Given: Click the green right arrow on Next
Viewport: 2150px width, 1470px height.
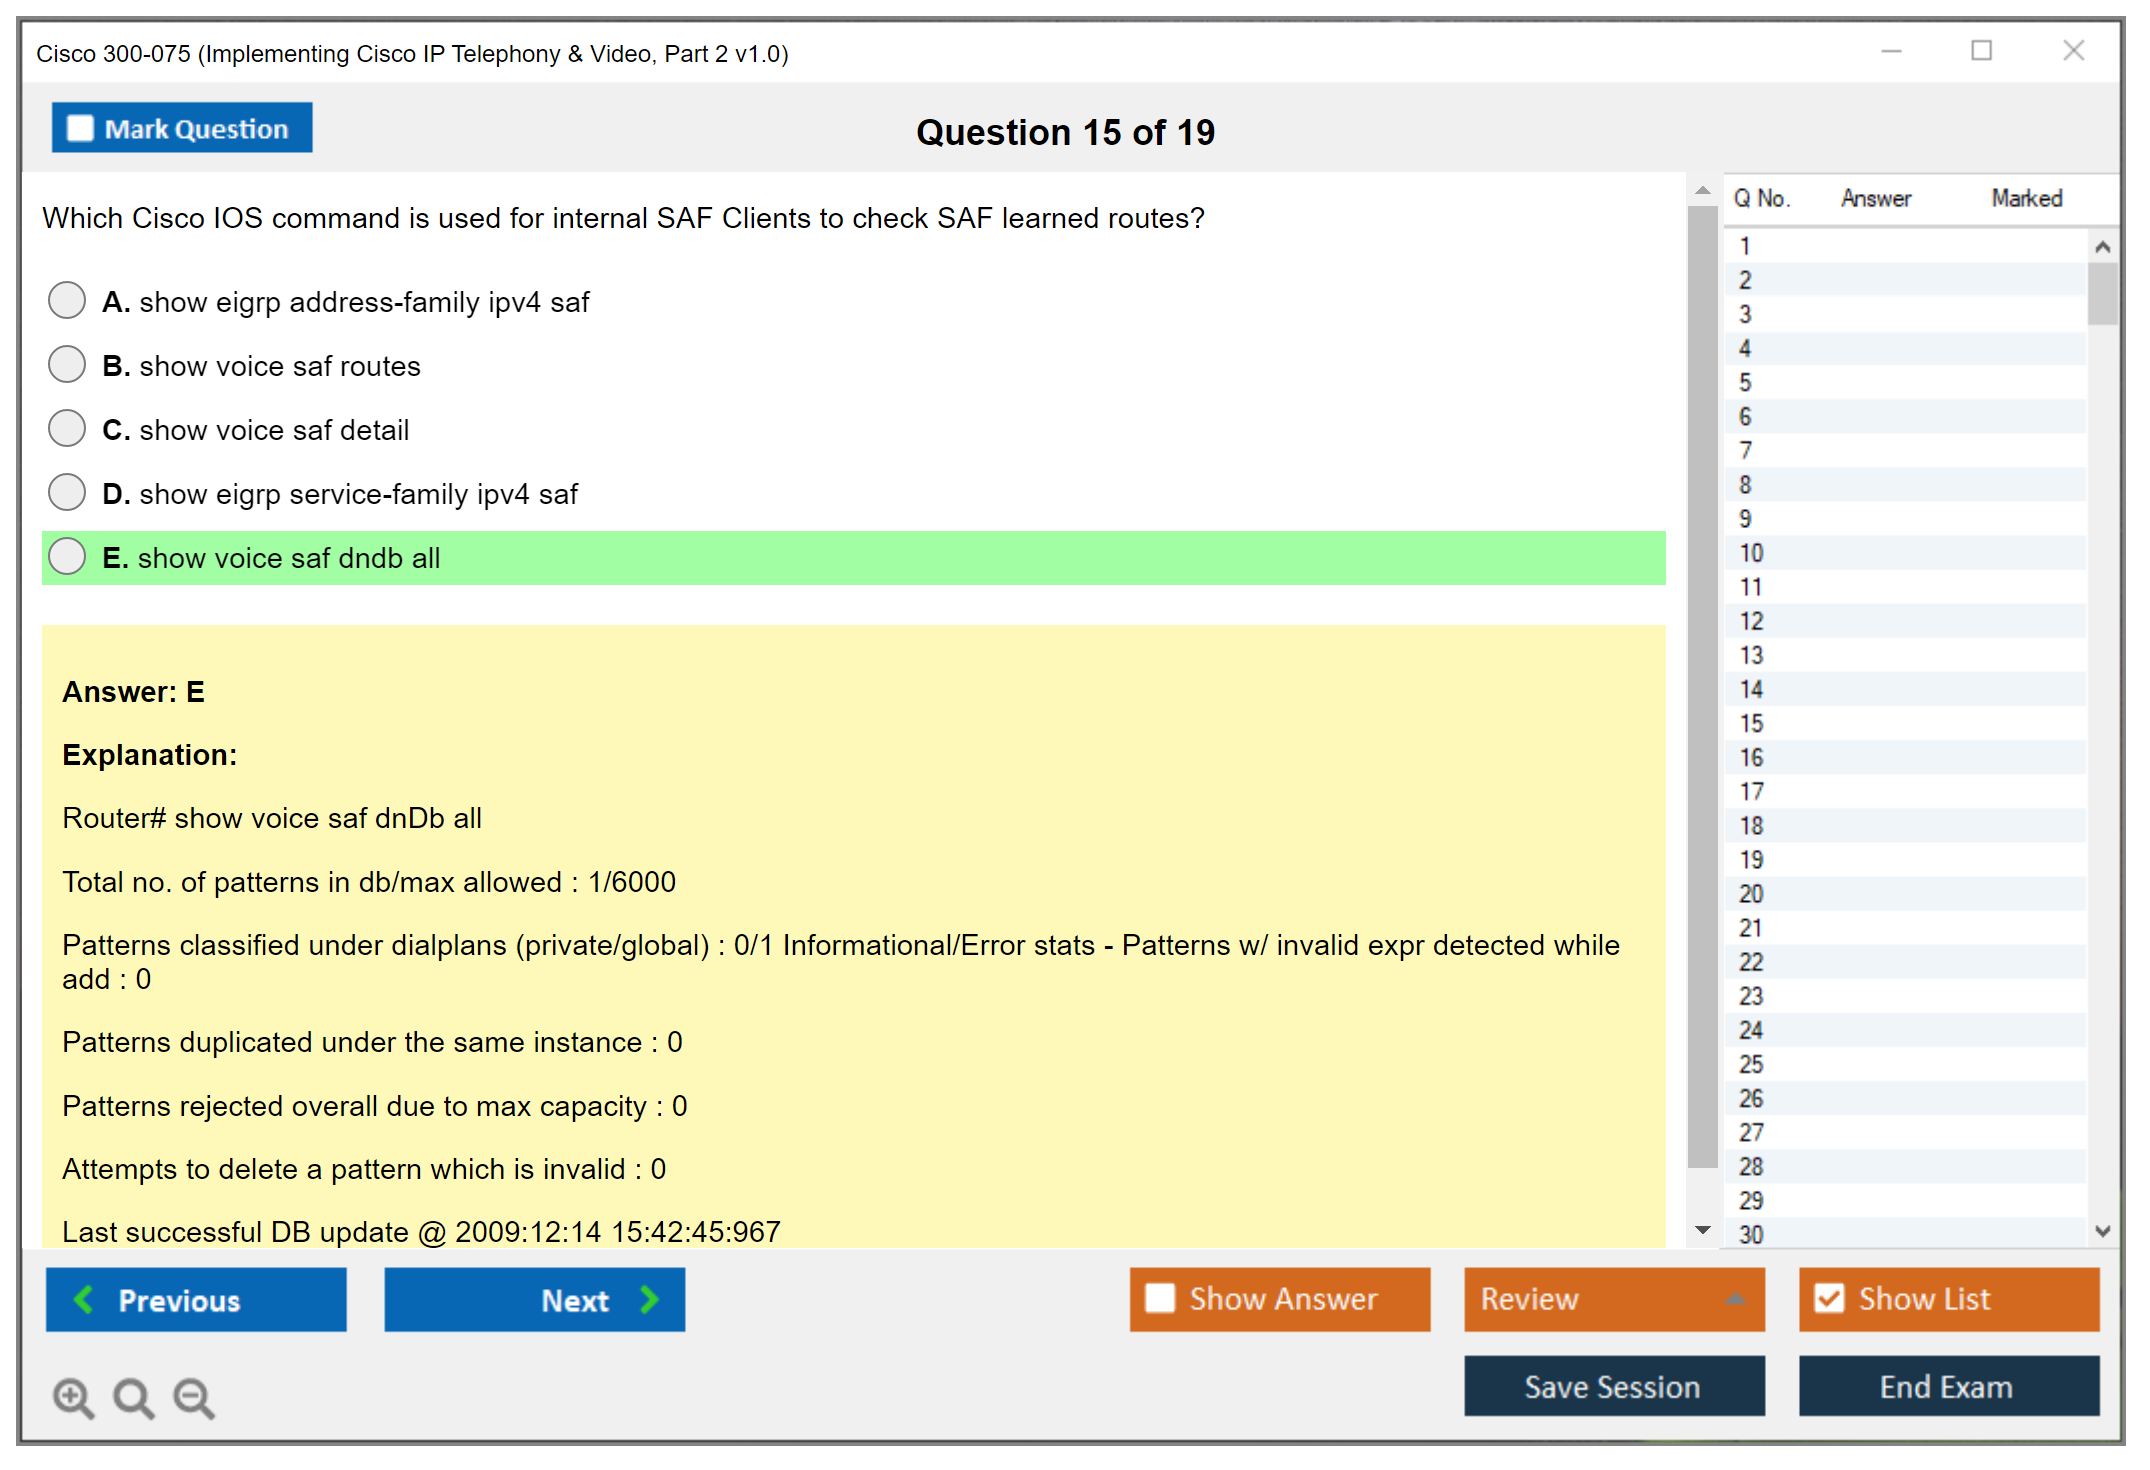Looking at the screenshot, I should click(x=649, y=1299).
